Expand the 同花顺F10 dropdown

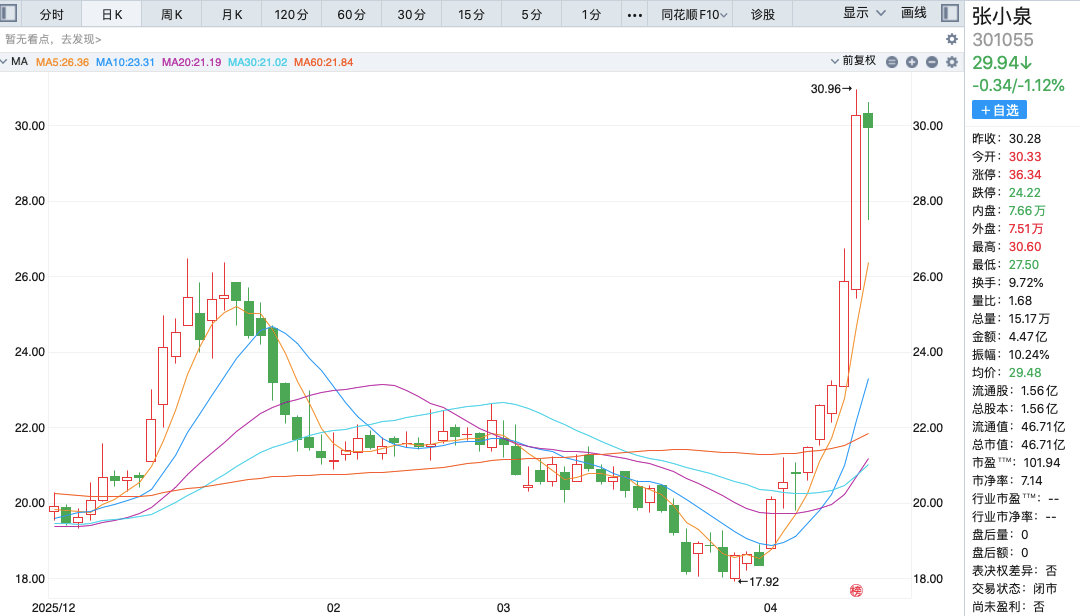pyautogui.click(x=691, y=14)
